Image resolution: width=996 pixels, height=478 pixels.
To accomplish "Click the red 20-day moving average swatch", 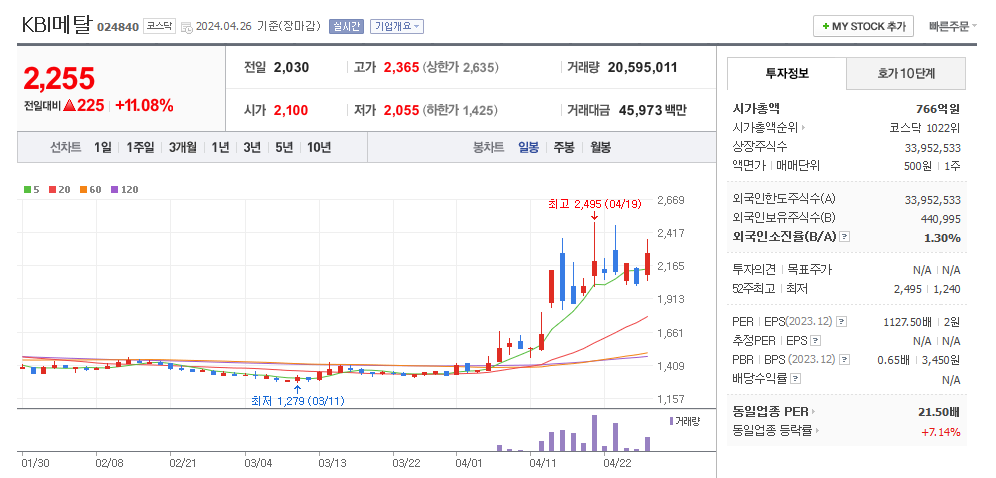I will pyautogui.click(x=51, y=189).
